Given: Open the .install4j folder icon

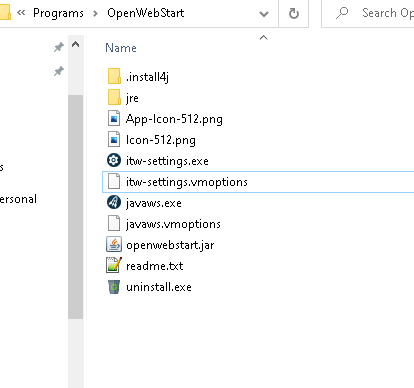Looking at the screenshot, I should point(114,76).
